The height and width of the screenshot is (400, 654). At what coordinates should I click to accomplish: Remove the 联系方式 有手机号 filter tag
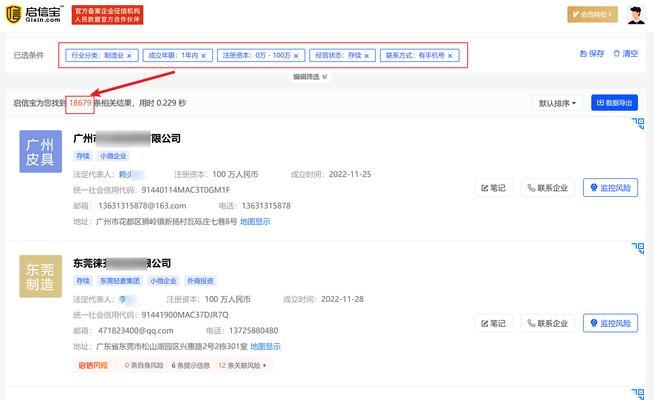tap(450, 55)
